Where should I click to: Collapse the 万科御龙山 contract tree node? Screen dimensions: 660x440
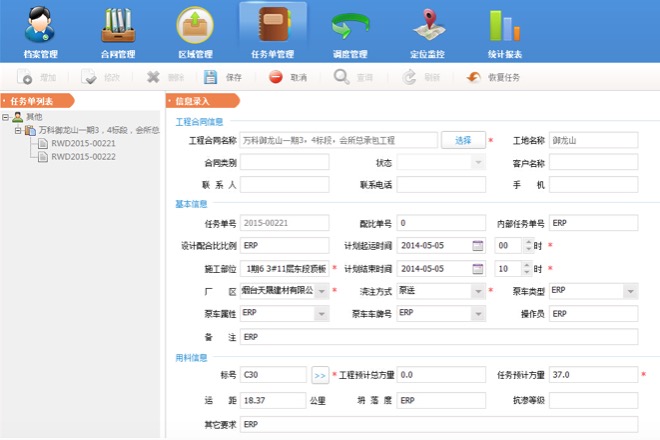point(18,131)
